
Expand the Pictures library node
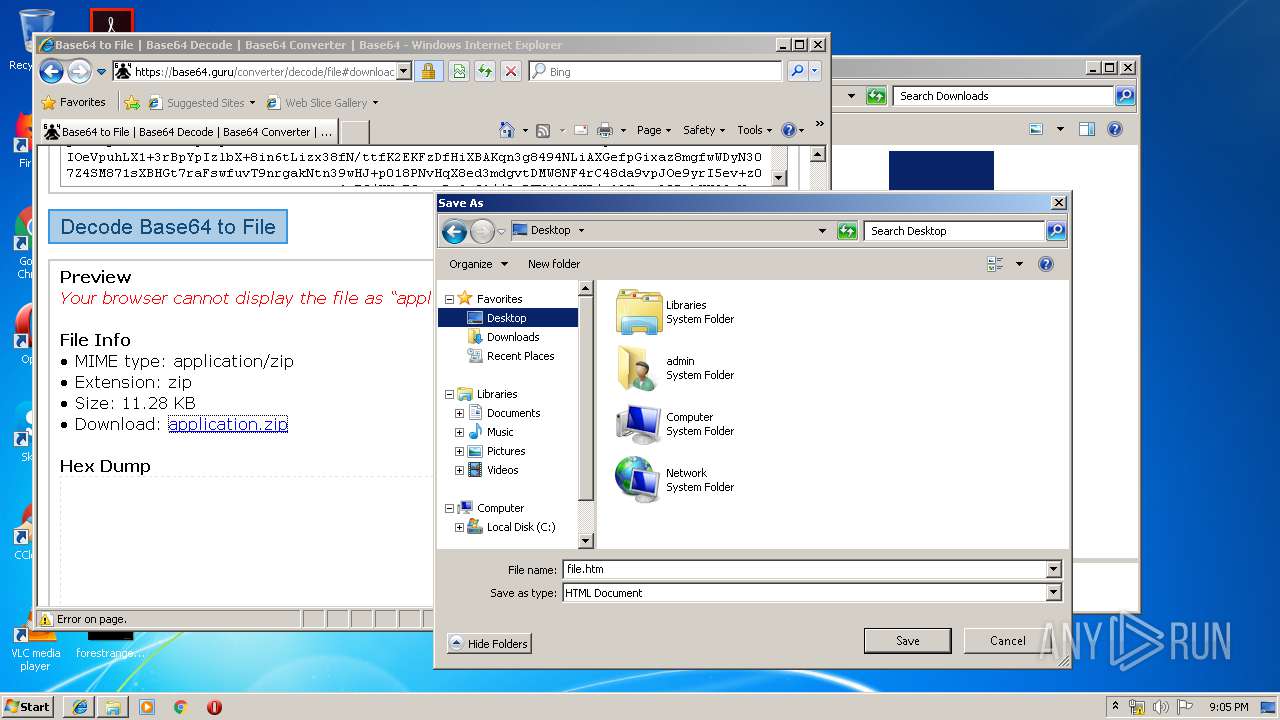point(459,451)
